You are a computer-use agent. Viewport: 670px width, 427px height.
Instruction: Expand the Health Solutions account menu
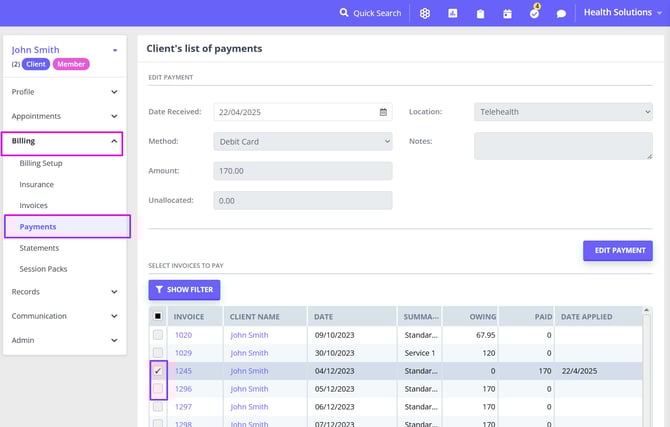623,13
